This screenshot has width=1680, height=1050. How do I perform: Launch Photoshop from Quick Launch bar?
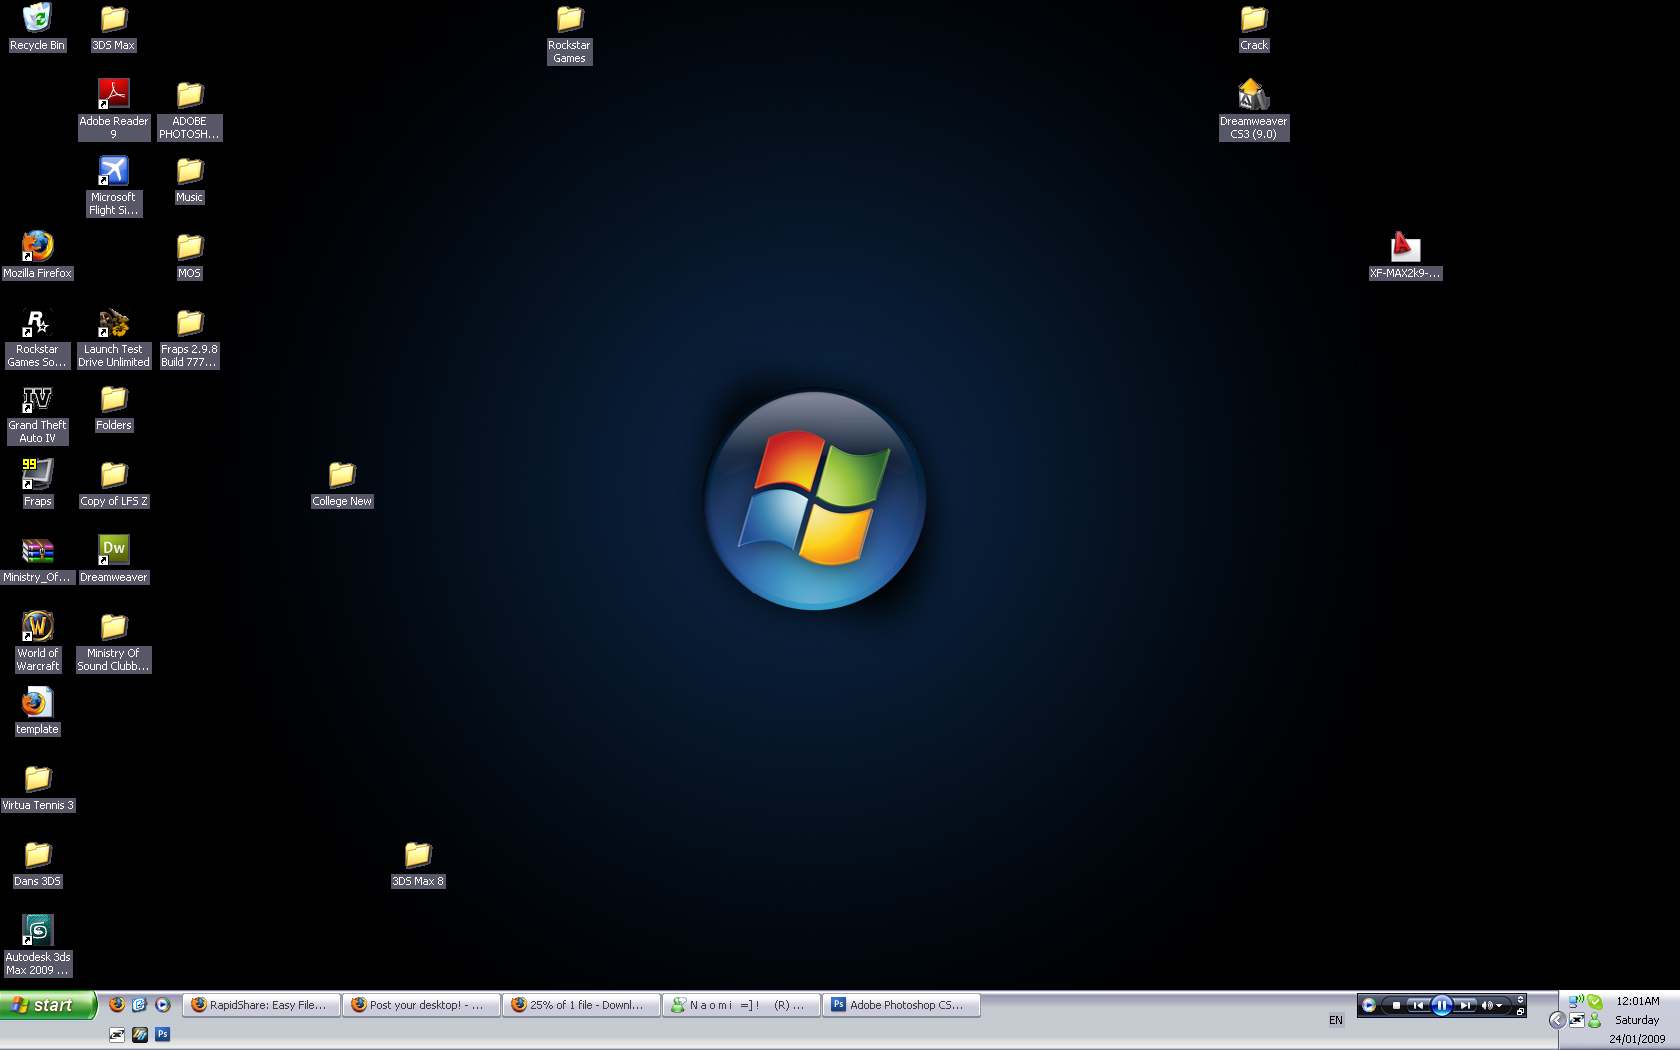[x=163, y=1034]
